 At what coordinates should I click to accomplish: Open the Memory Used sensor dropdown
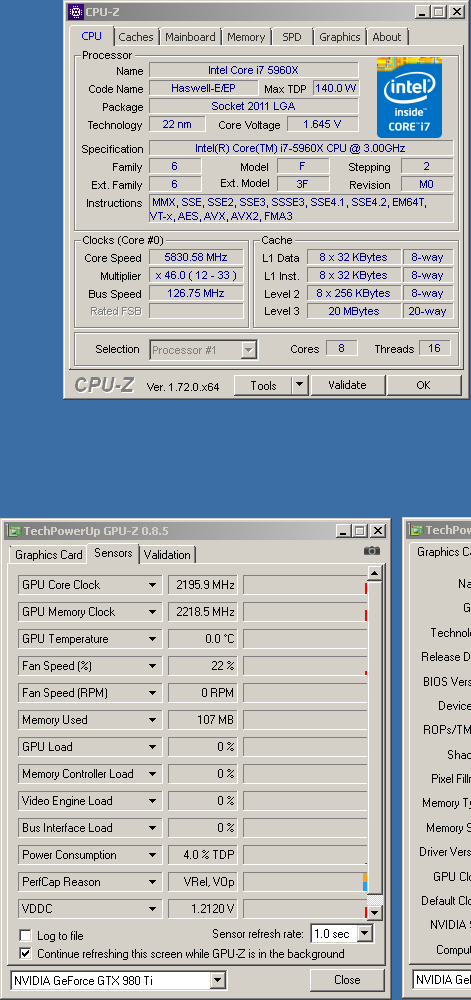(152, 719)
